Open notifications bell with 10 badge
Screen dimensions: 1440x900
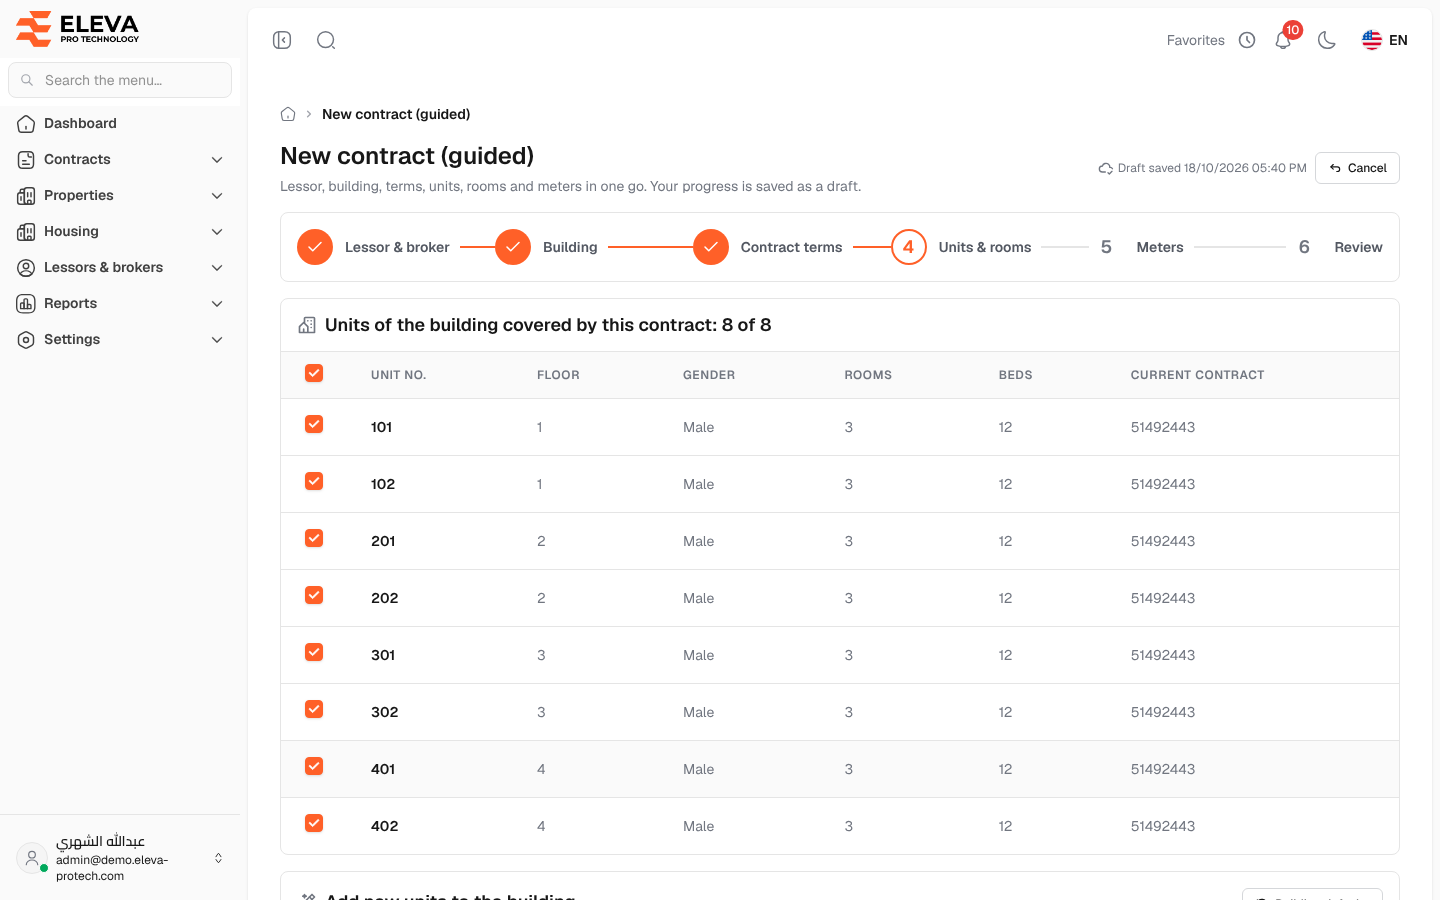1283,40
